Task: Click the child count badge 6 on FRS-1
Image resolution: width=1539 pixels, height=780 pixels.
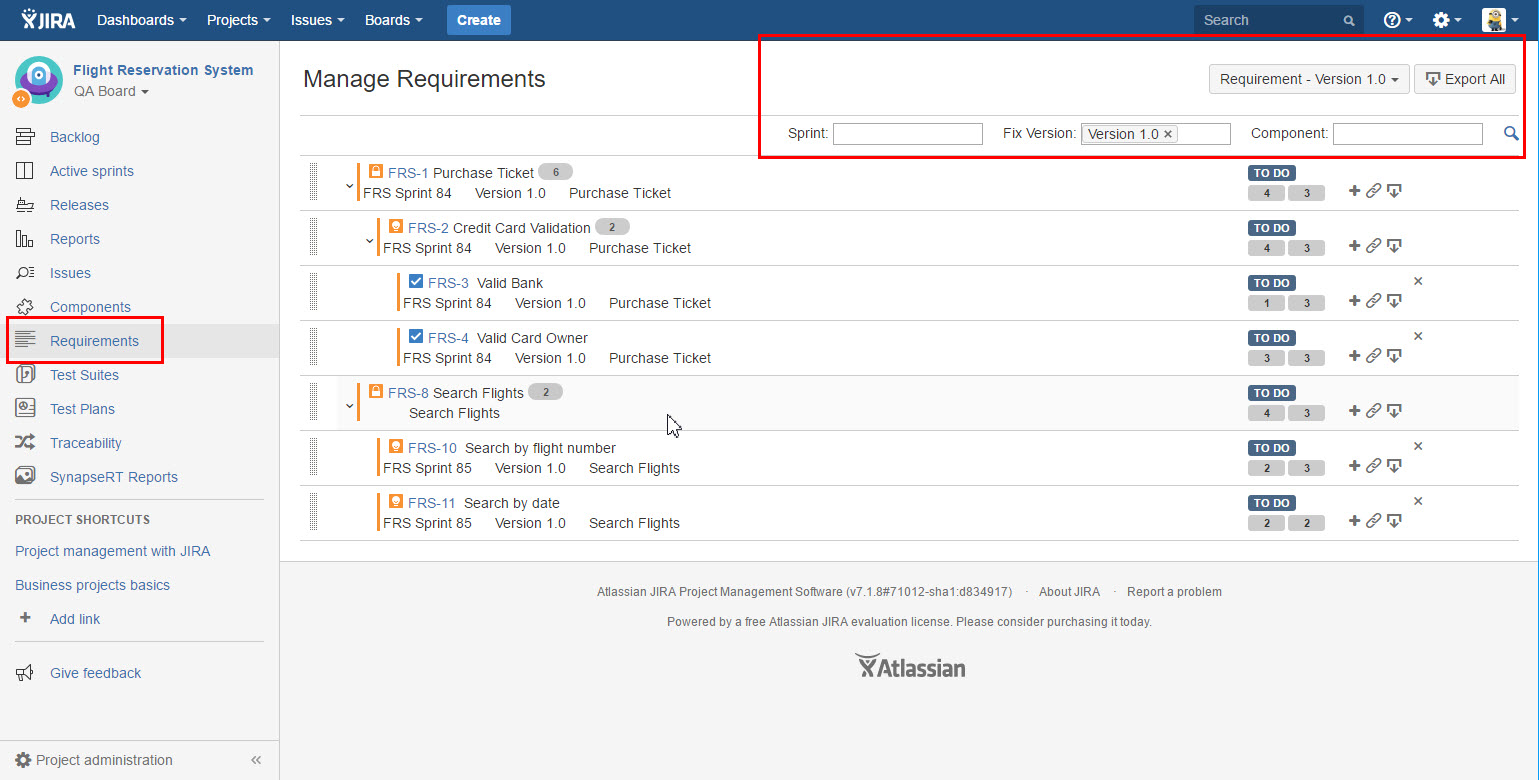Action: coord(555,172)
